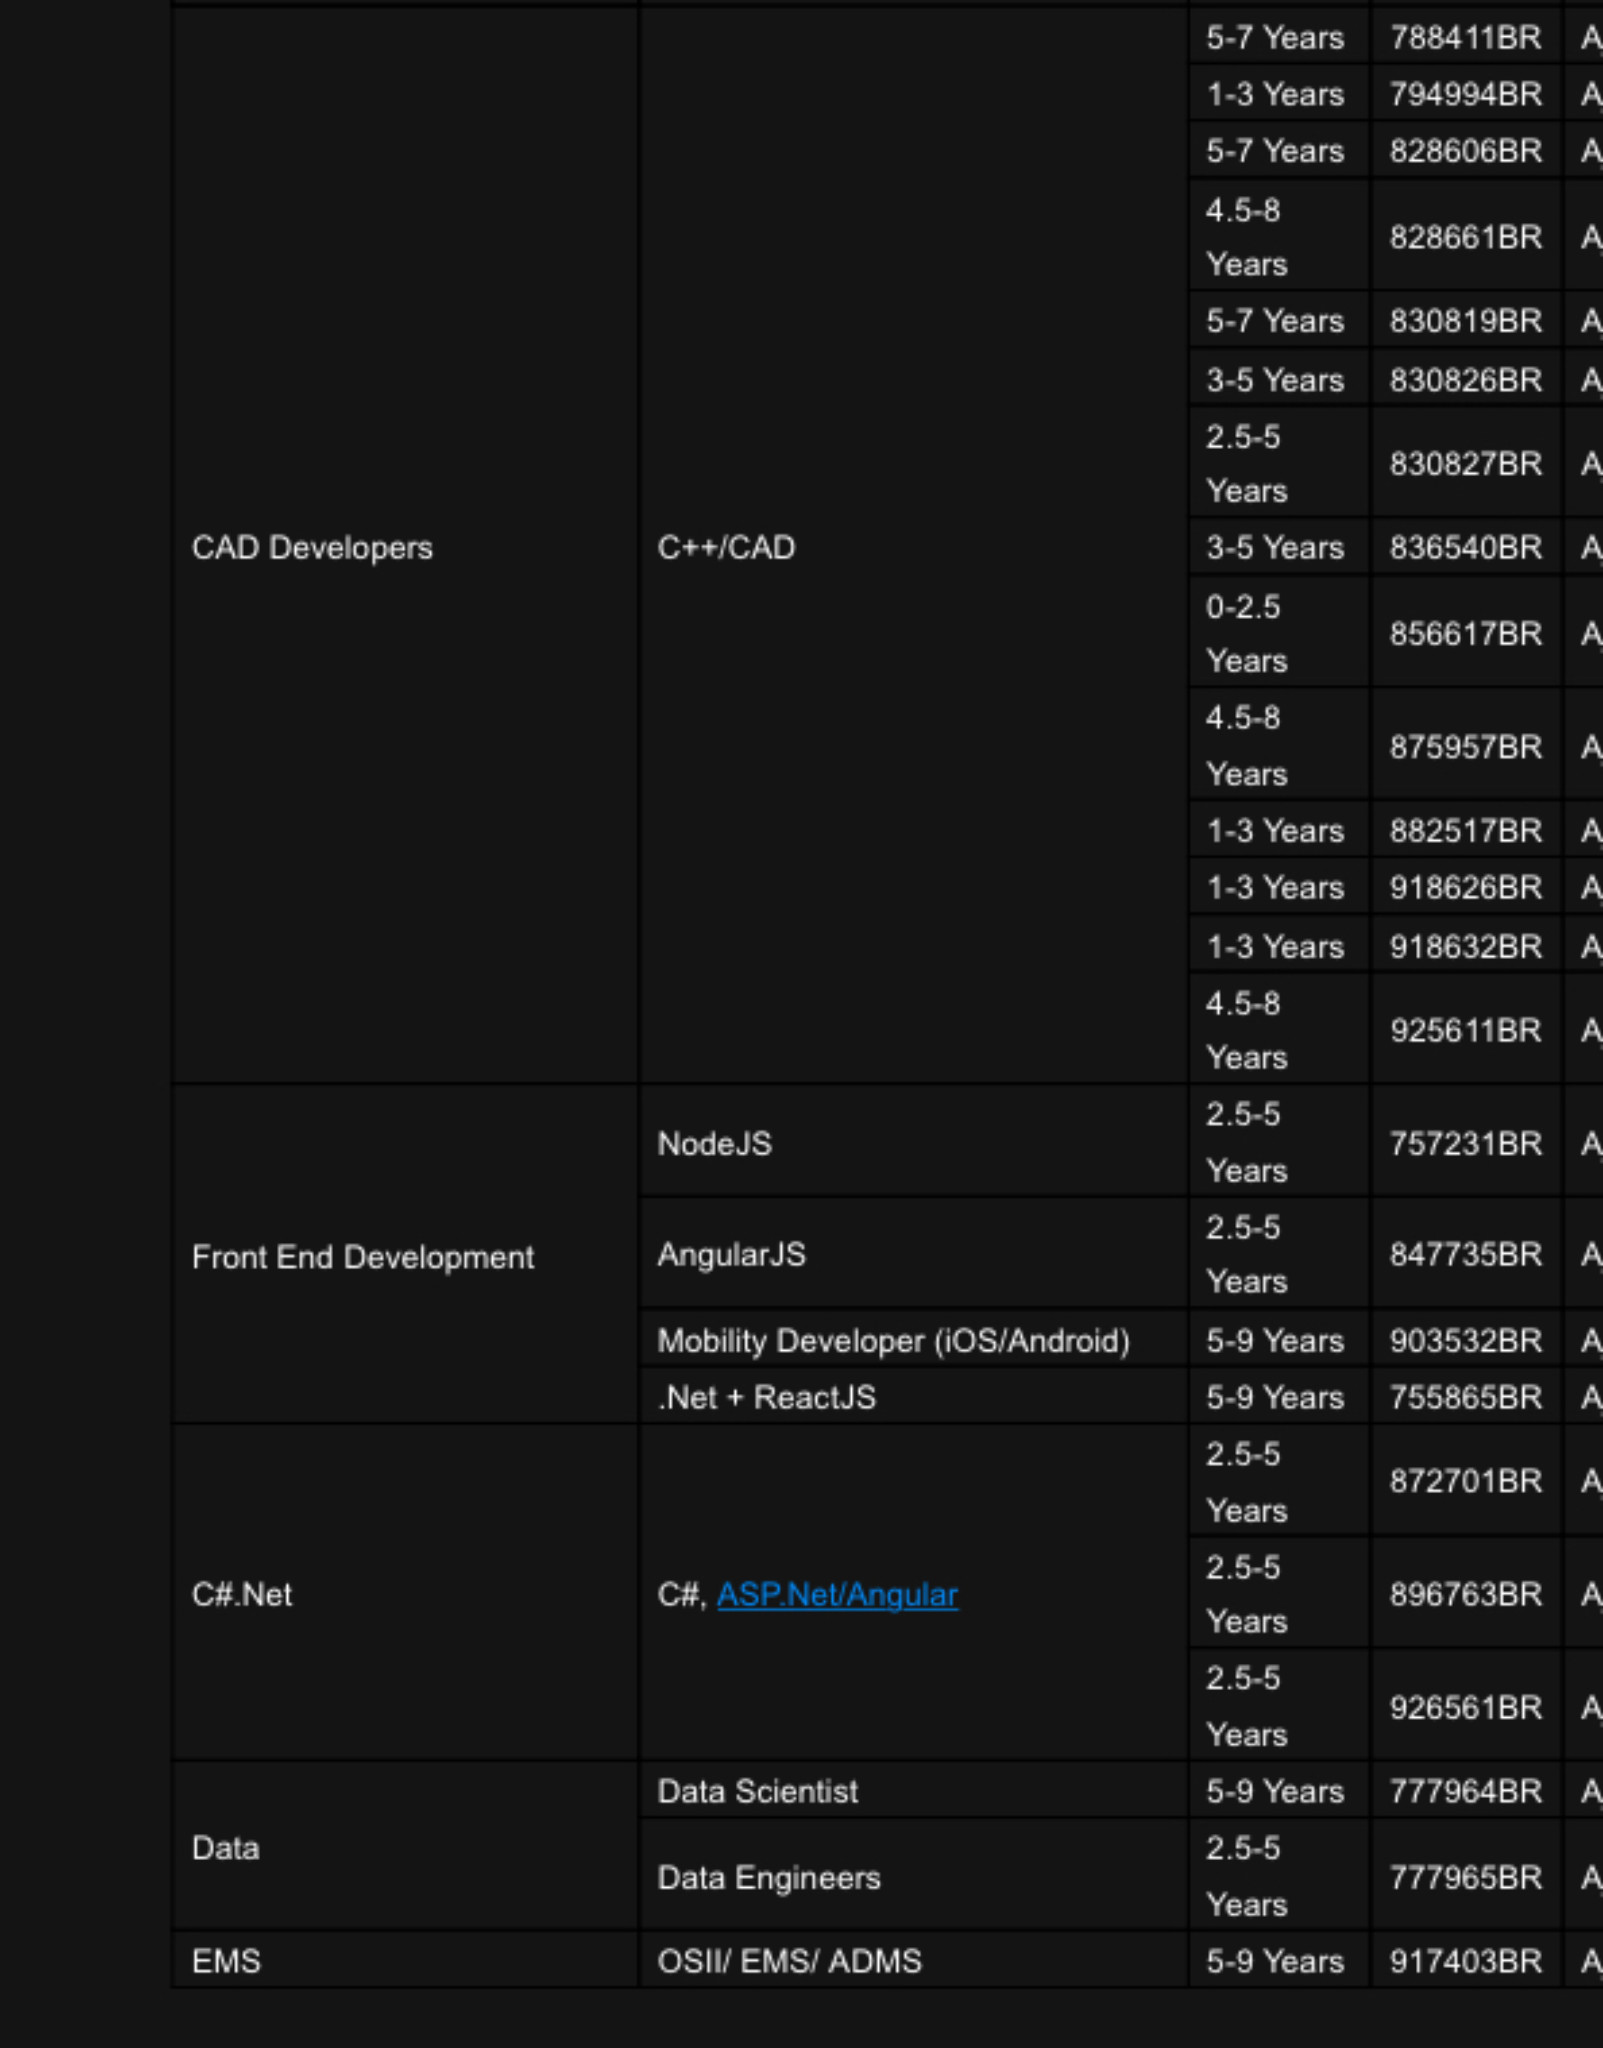The height and width of the screenshot is (2048, 1603).
Task: Select job ID 777965BR
Action: pos(1465,1876)
